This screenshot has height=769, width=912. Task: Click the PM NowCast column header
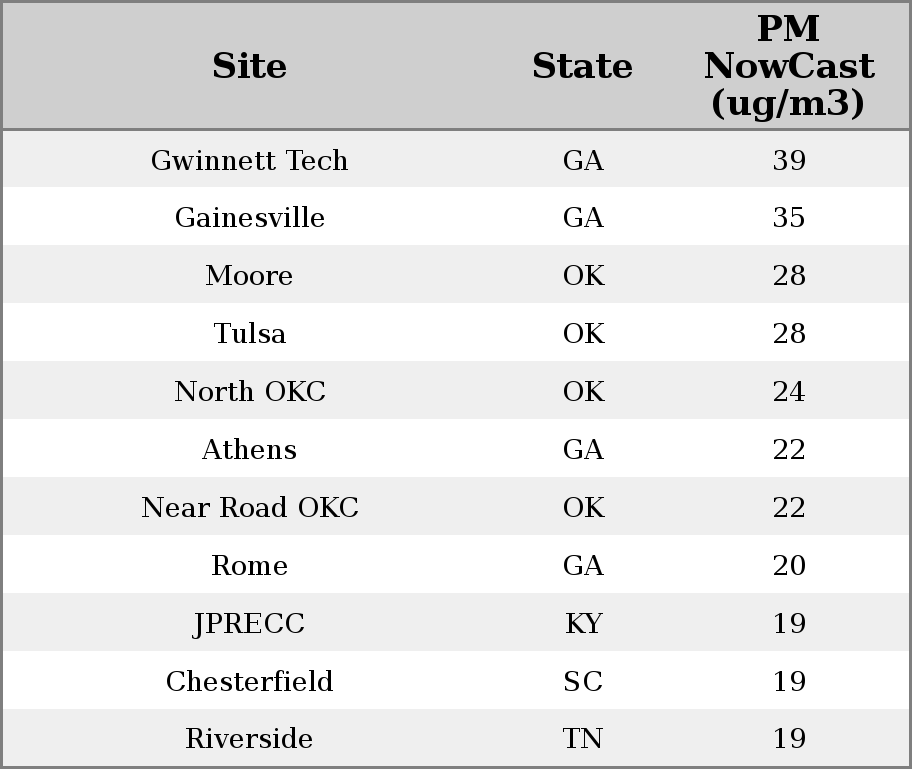click(x=789, y=66)
